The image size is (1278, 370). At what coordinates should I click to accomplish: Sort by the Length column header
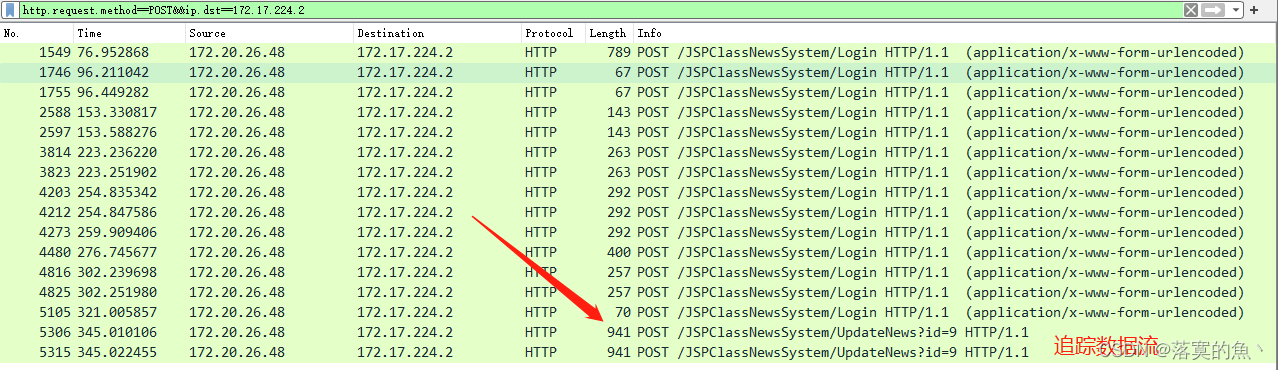pyautogui.click(x=609, y=33)
